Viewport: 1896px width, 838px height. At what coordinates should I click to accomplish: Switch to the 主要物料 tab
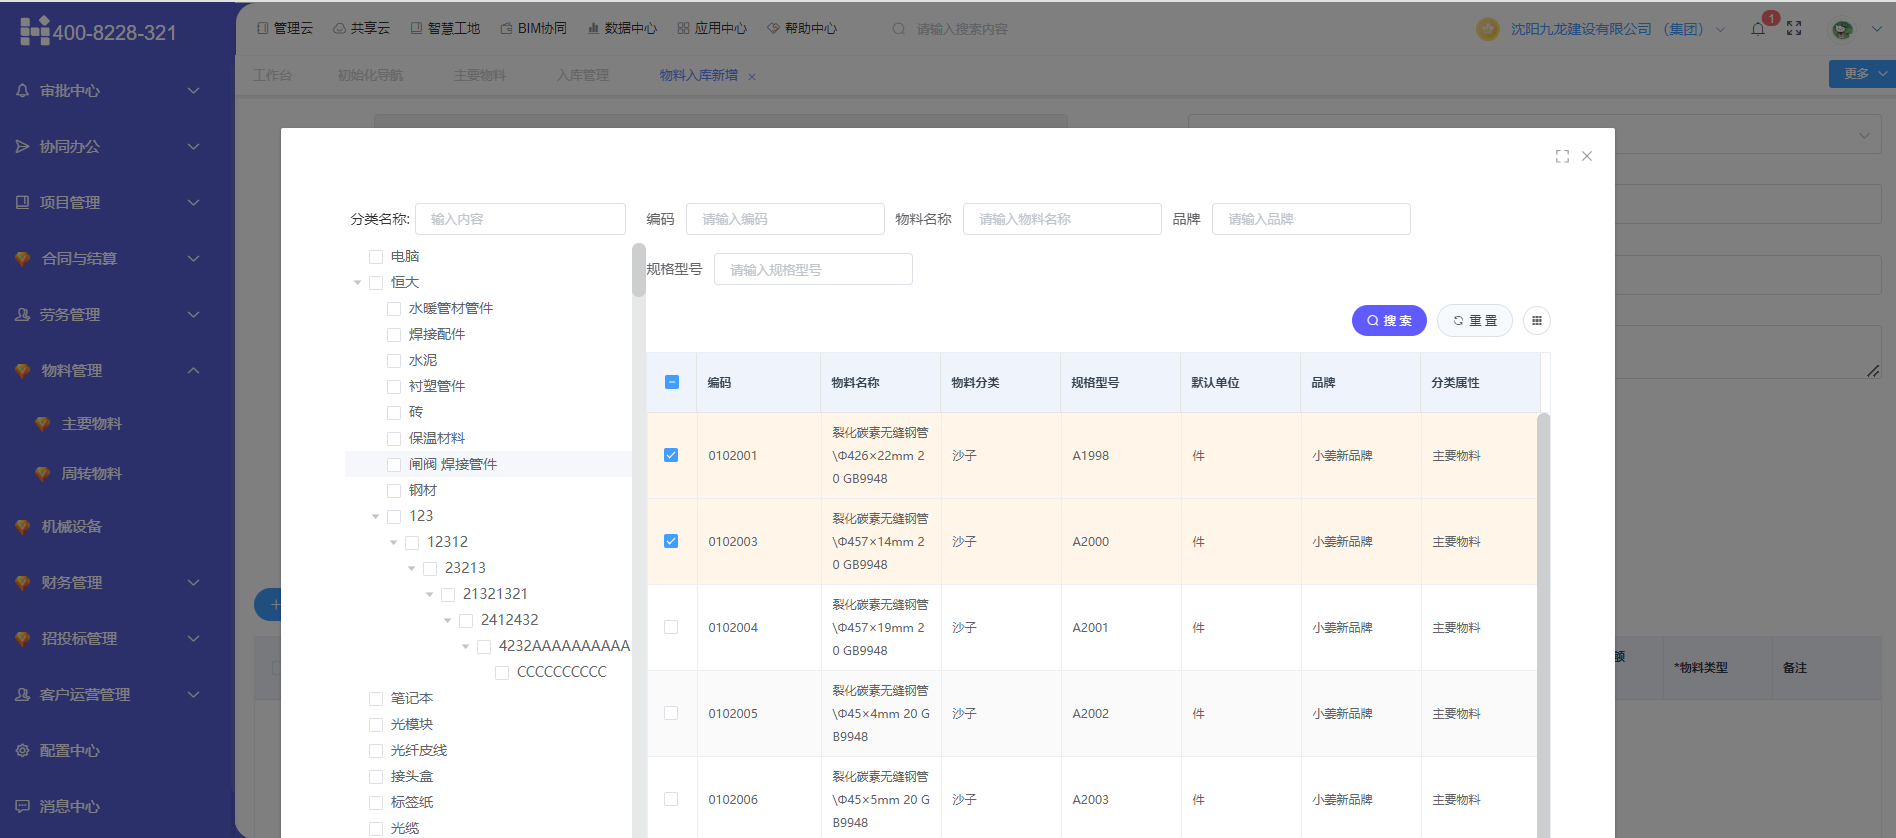coord(479,75)
